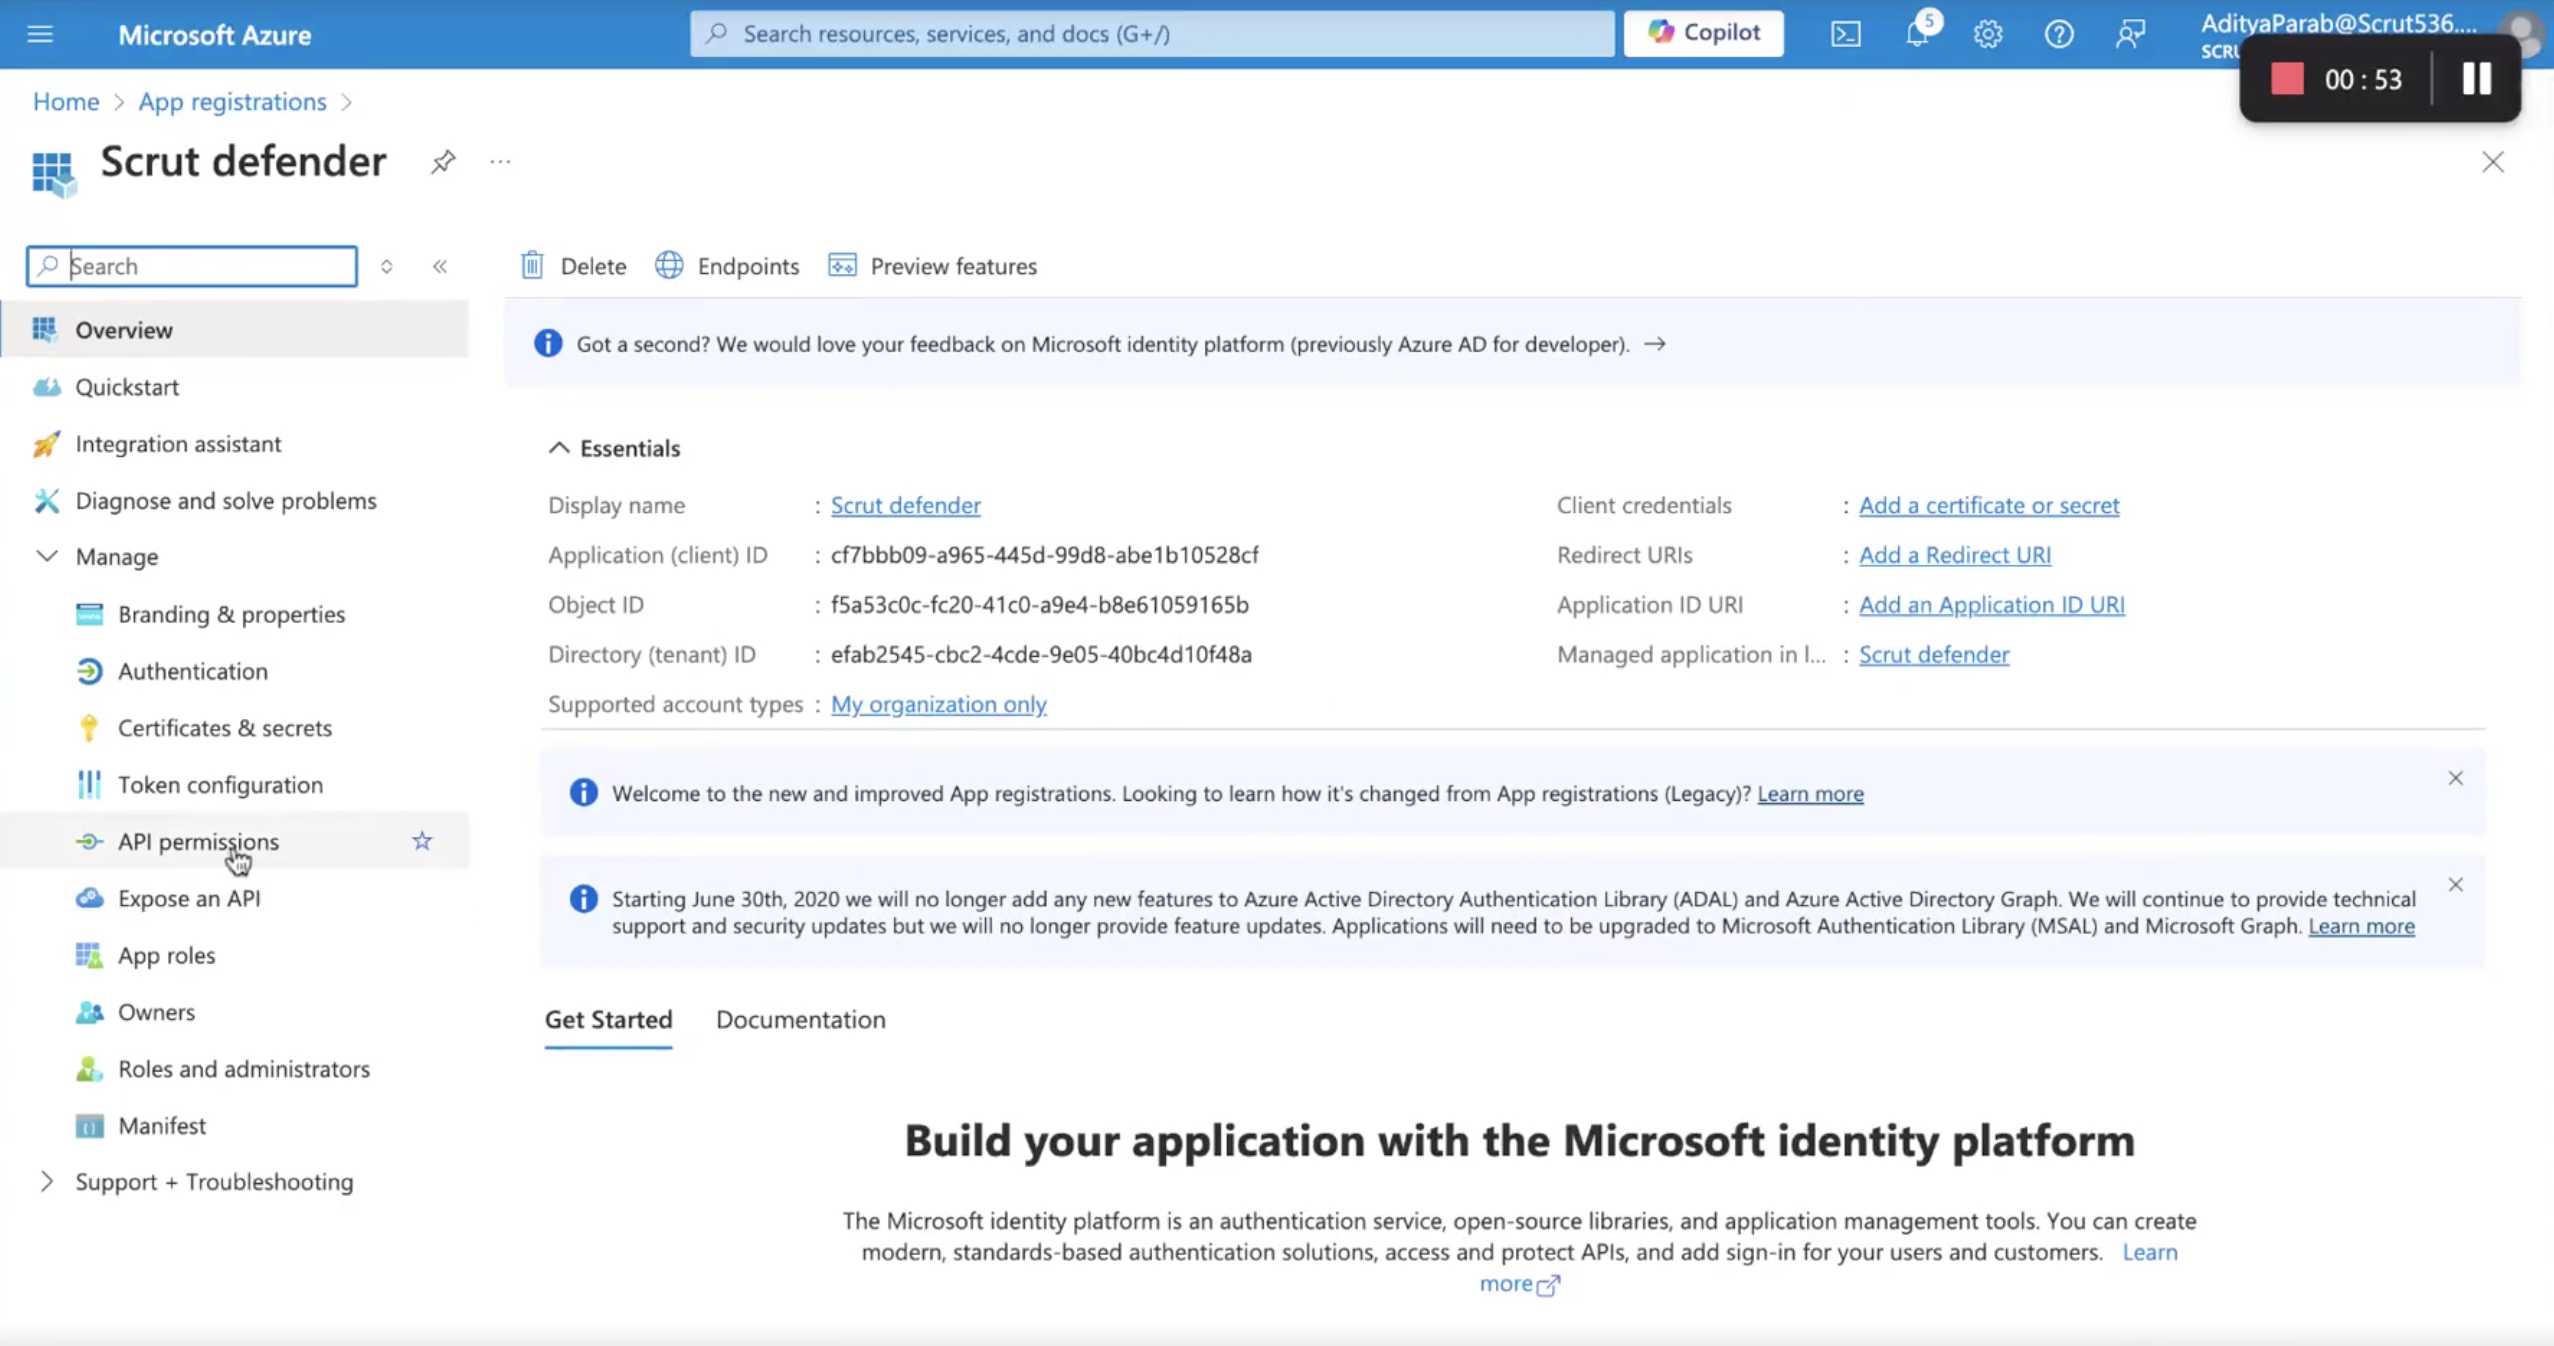
Task: Open Cloud Shell from top bar
Action: (x=1845, y=34)
